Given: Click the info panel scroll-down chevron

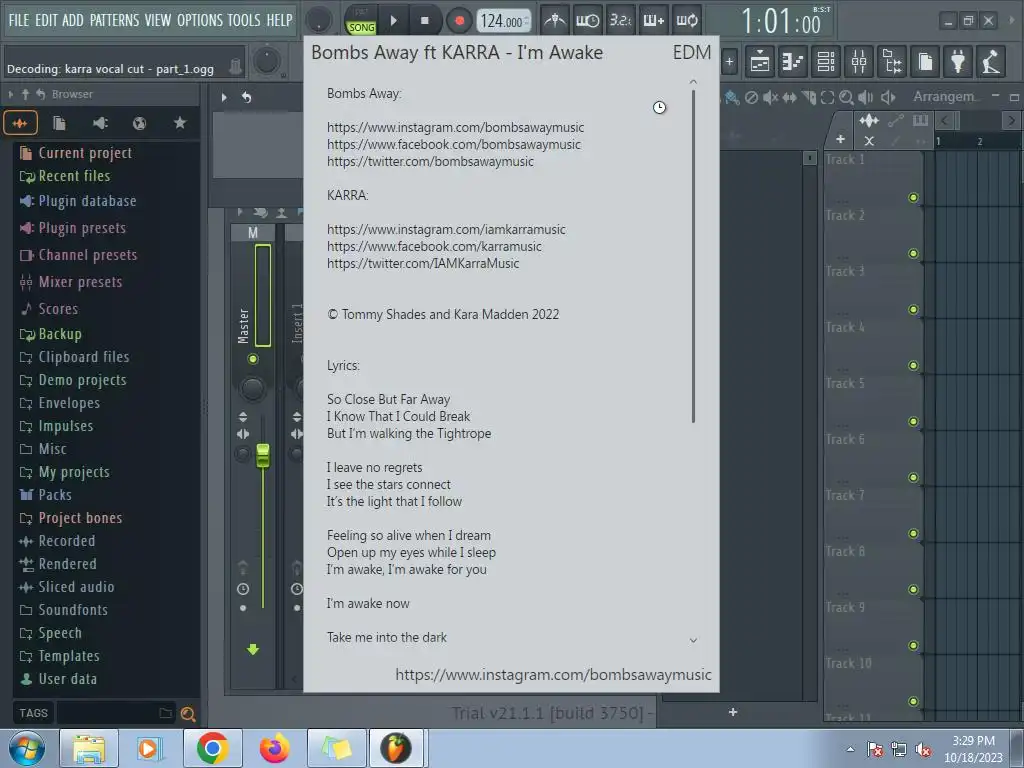Looking at the screenshot, I should point(693,641).
